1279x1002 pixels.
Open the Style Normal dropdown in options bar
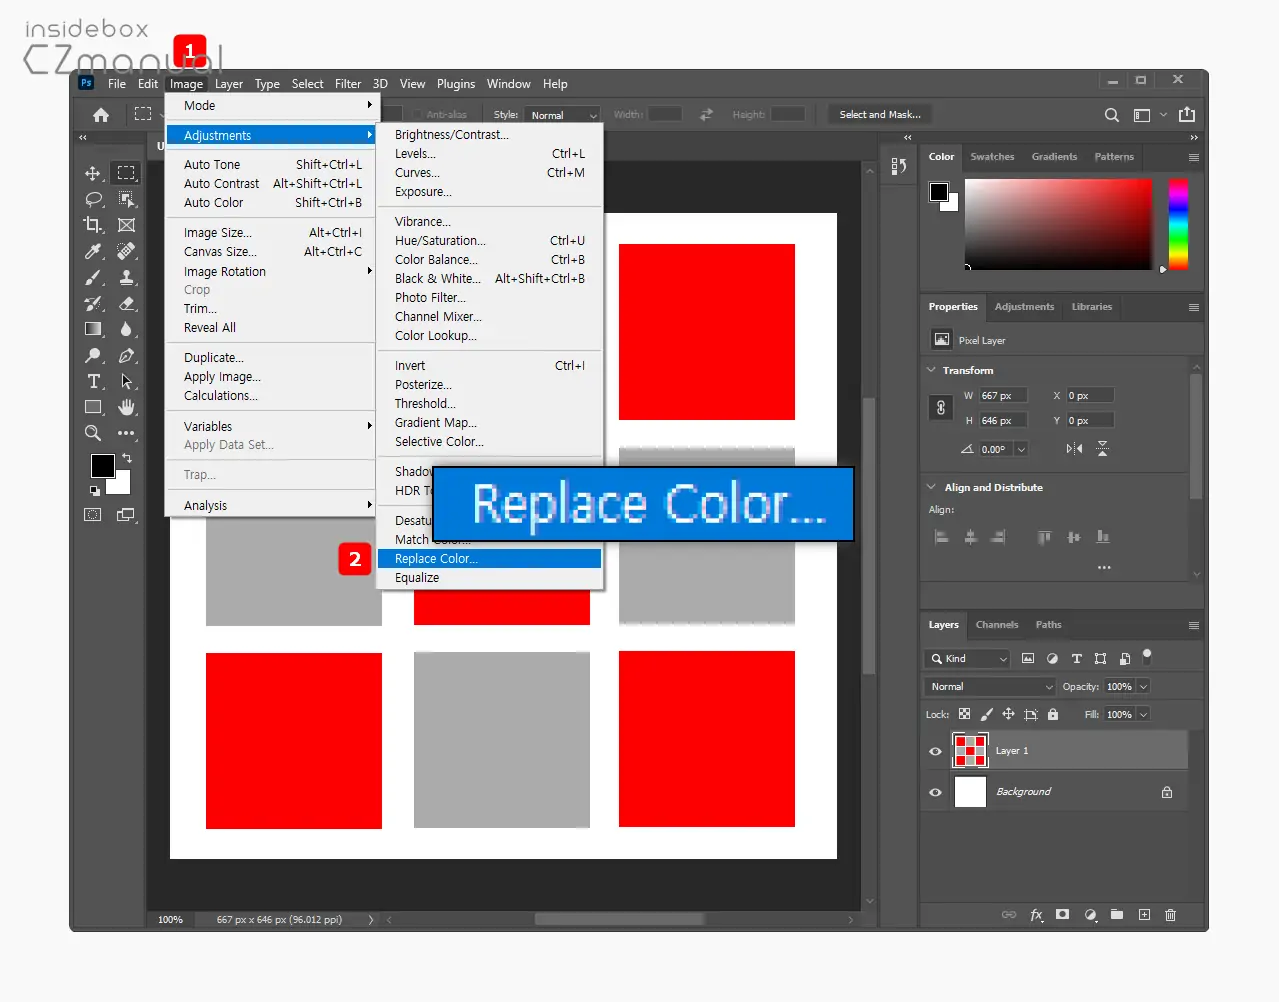[x=564, y=115]
